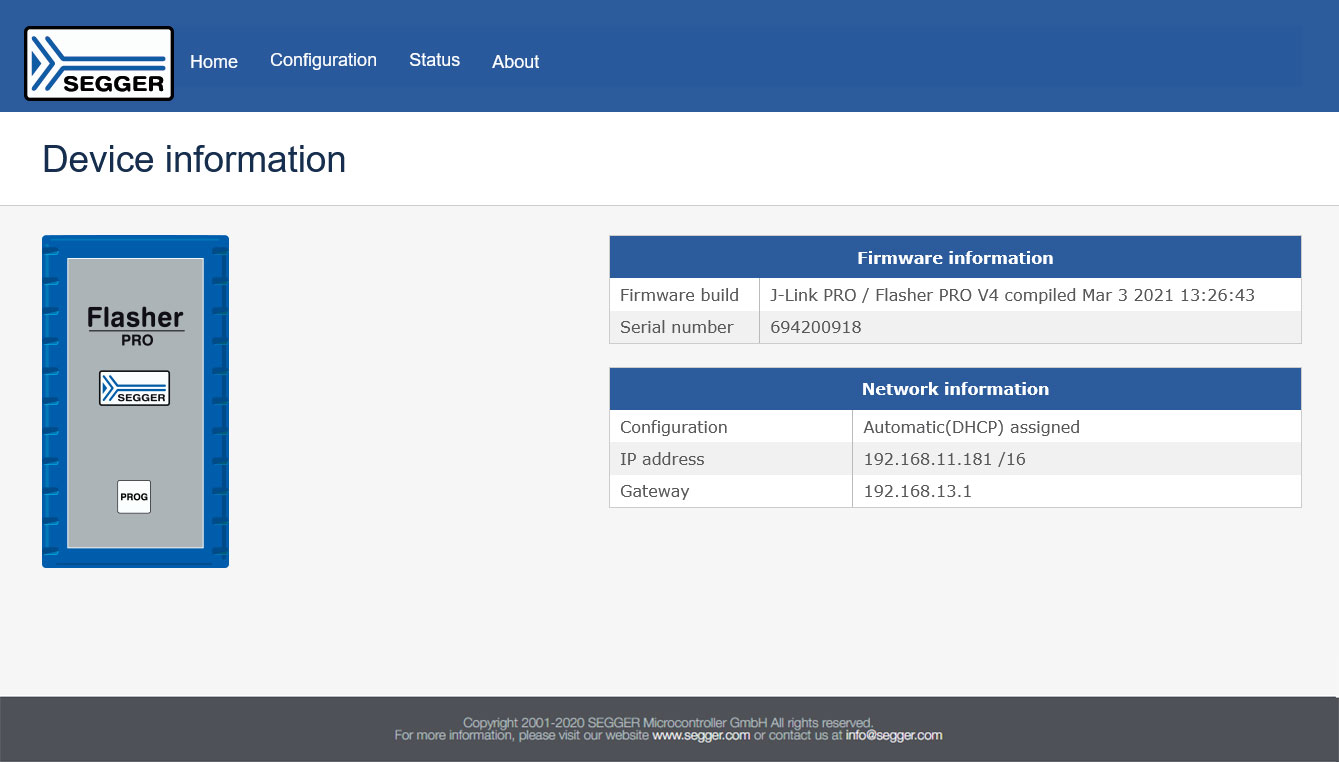Screen dimensions: 1339x762
Task: Open the About page
Action: coord(515,62)
